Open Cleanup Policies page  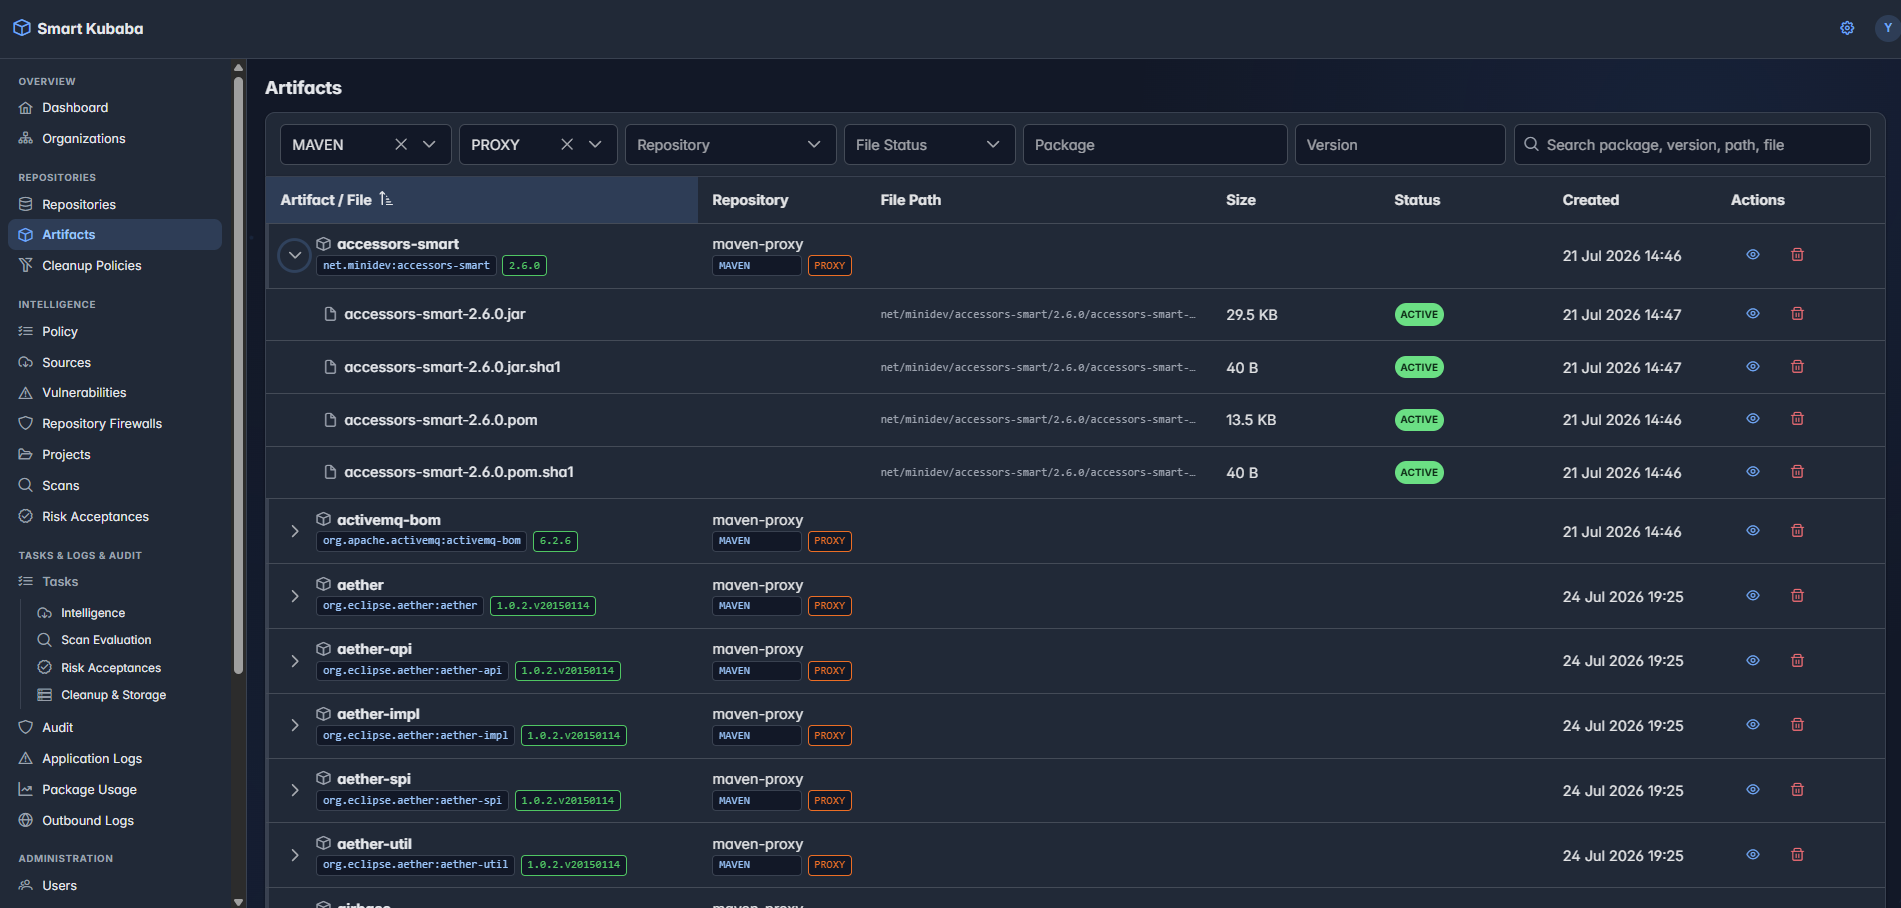[x=115, y=265]
